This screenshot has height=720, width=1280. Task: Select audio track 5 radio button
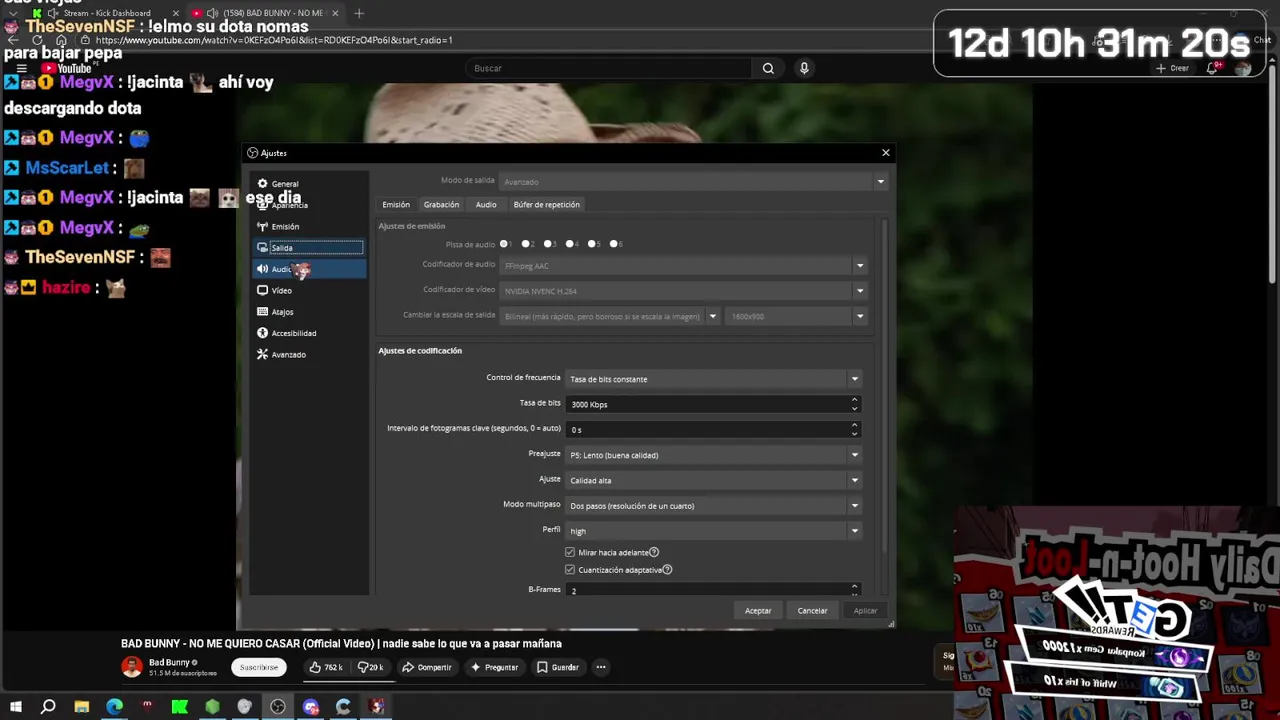point(592,244)
